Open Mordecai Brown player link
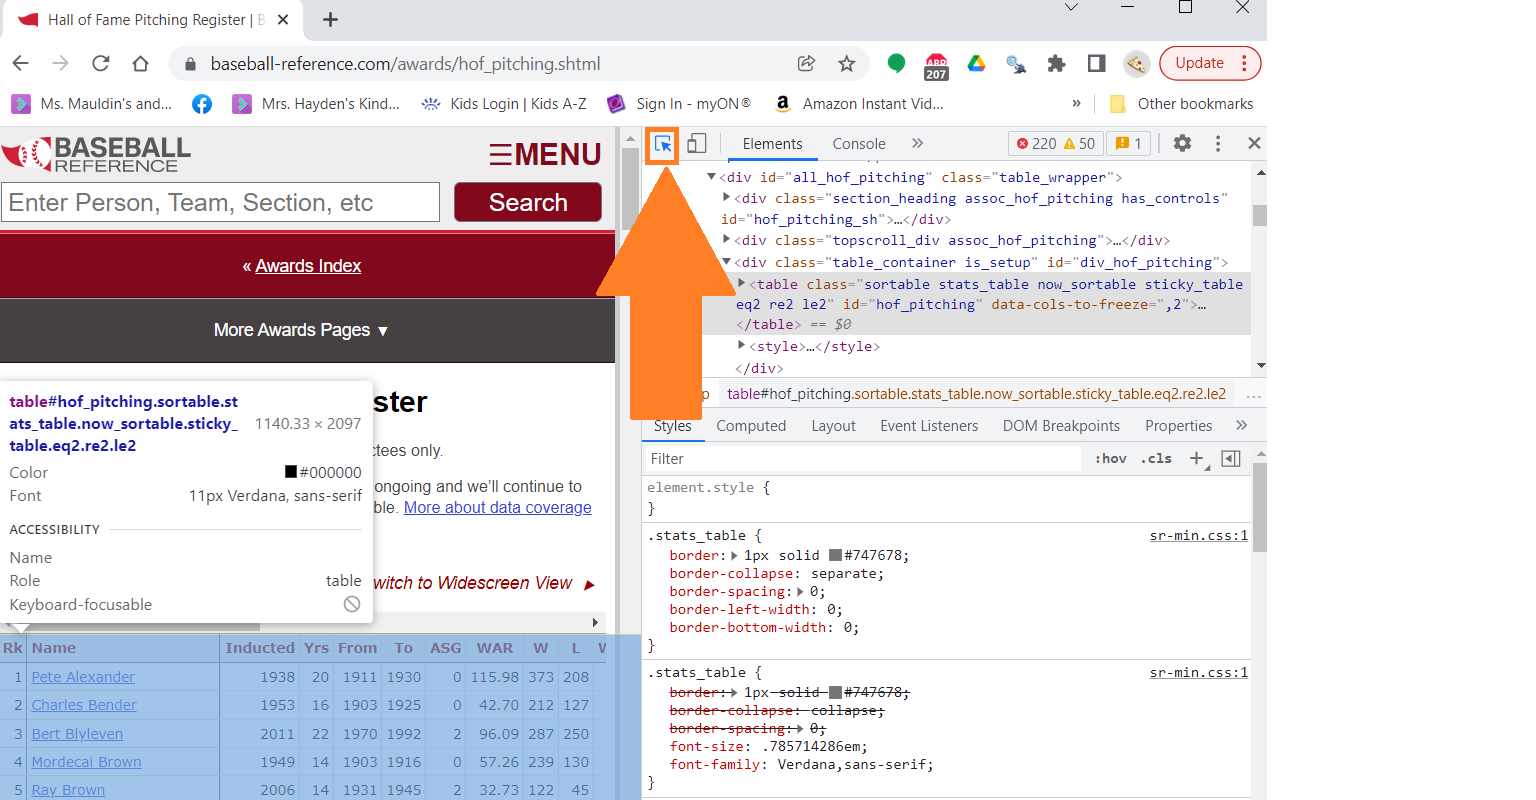Screen dimensions: 1536x800 (86, 762)
